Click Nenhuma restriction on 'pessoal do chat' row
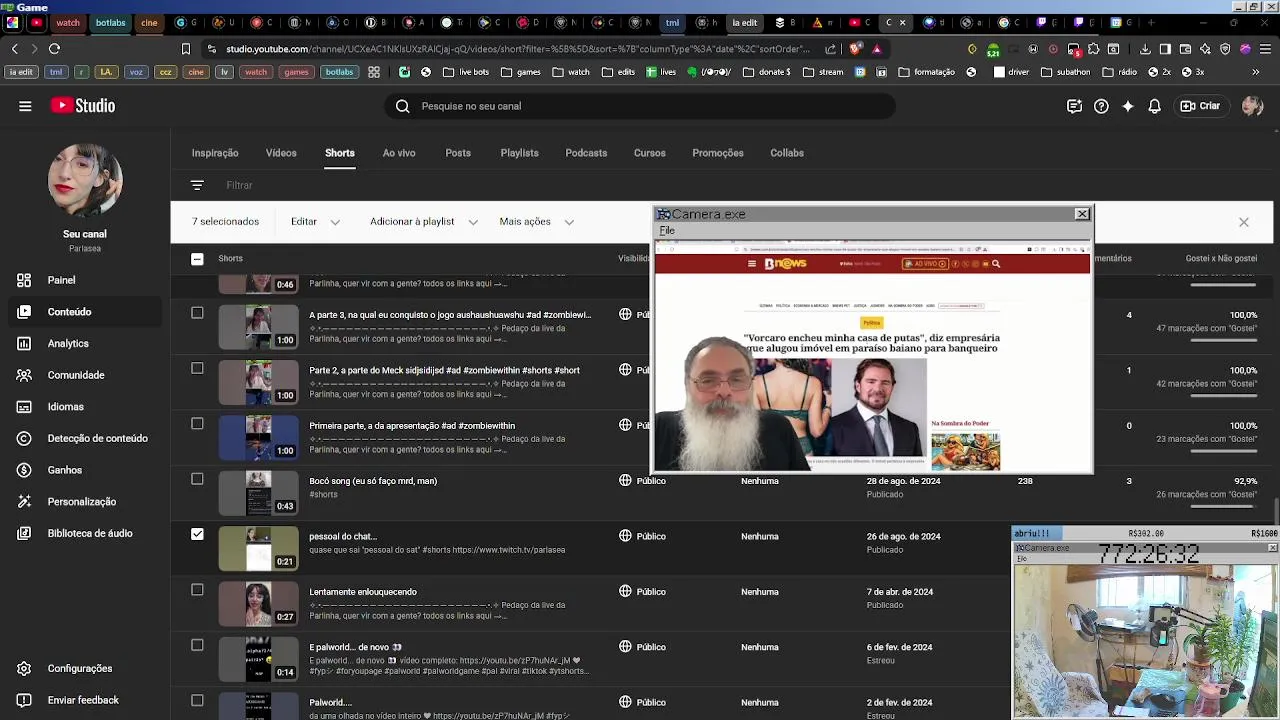 pyautogui.click(x=760, y=537)
